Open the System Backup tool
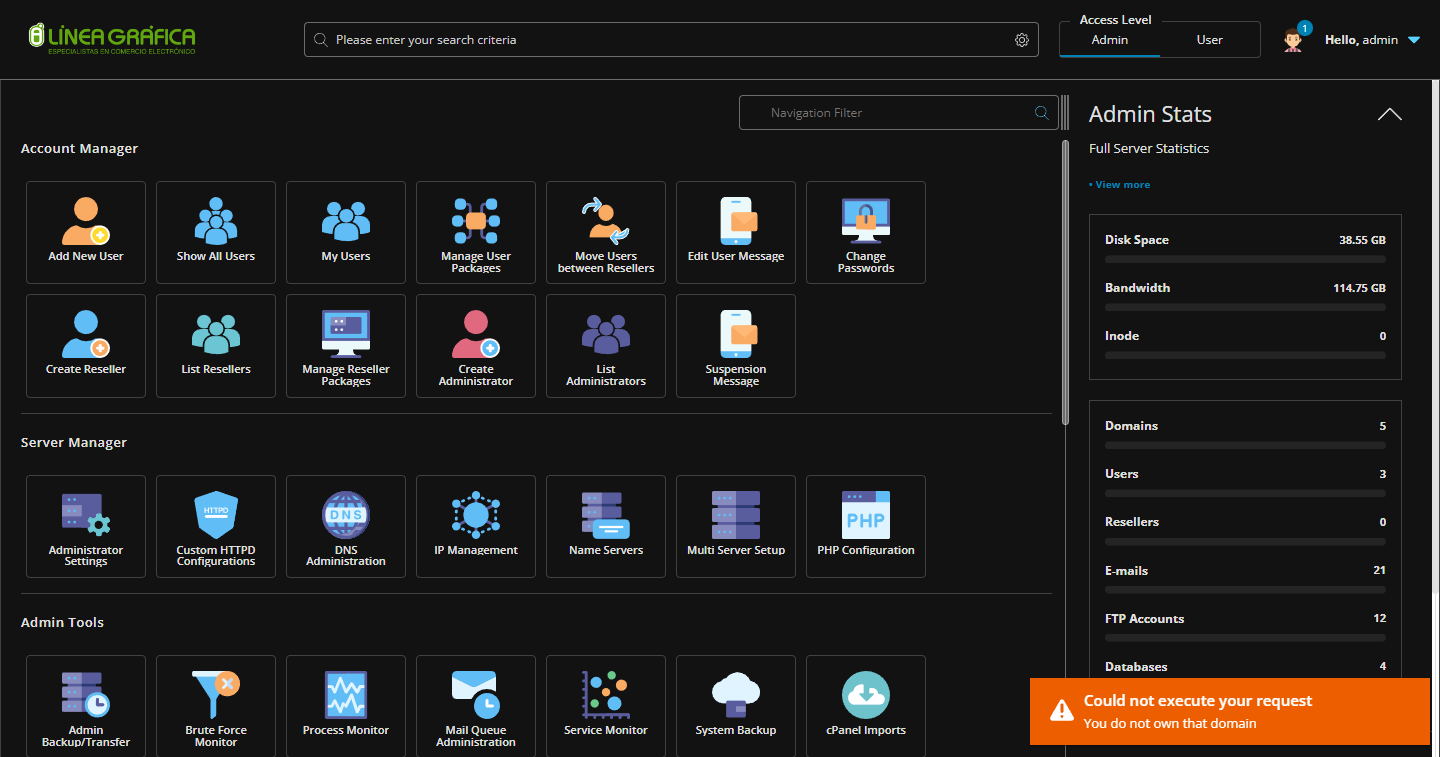This screenshot has height=757, width=1440. 736,705
